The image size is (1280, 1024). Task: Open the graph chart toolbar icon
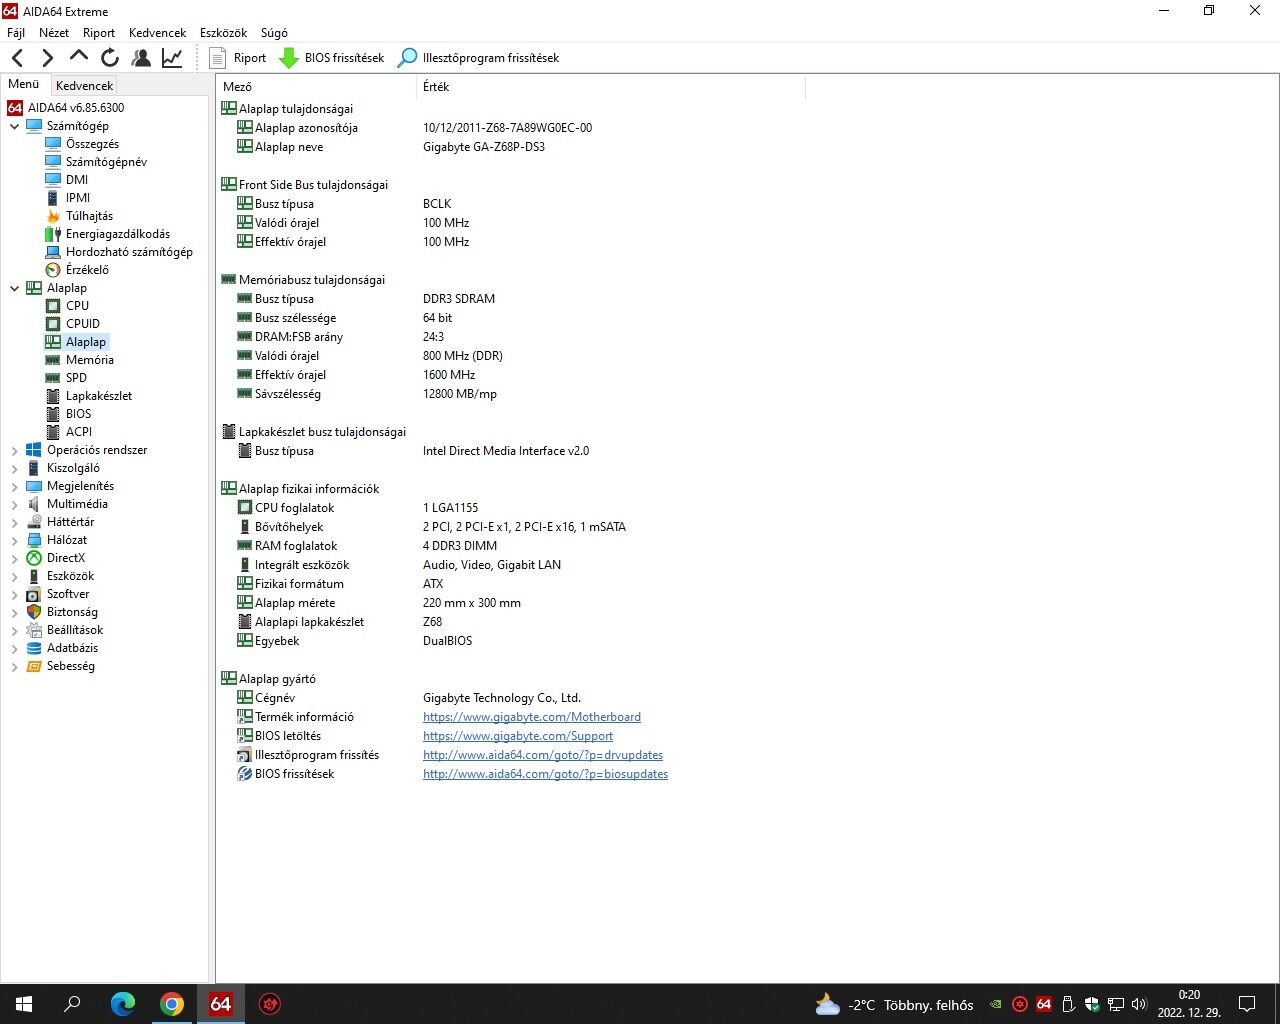(172, 58)
